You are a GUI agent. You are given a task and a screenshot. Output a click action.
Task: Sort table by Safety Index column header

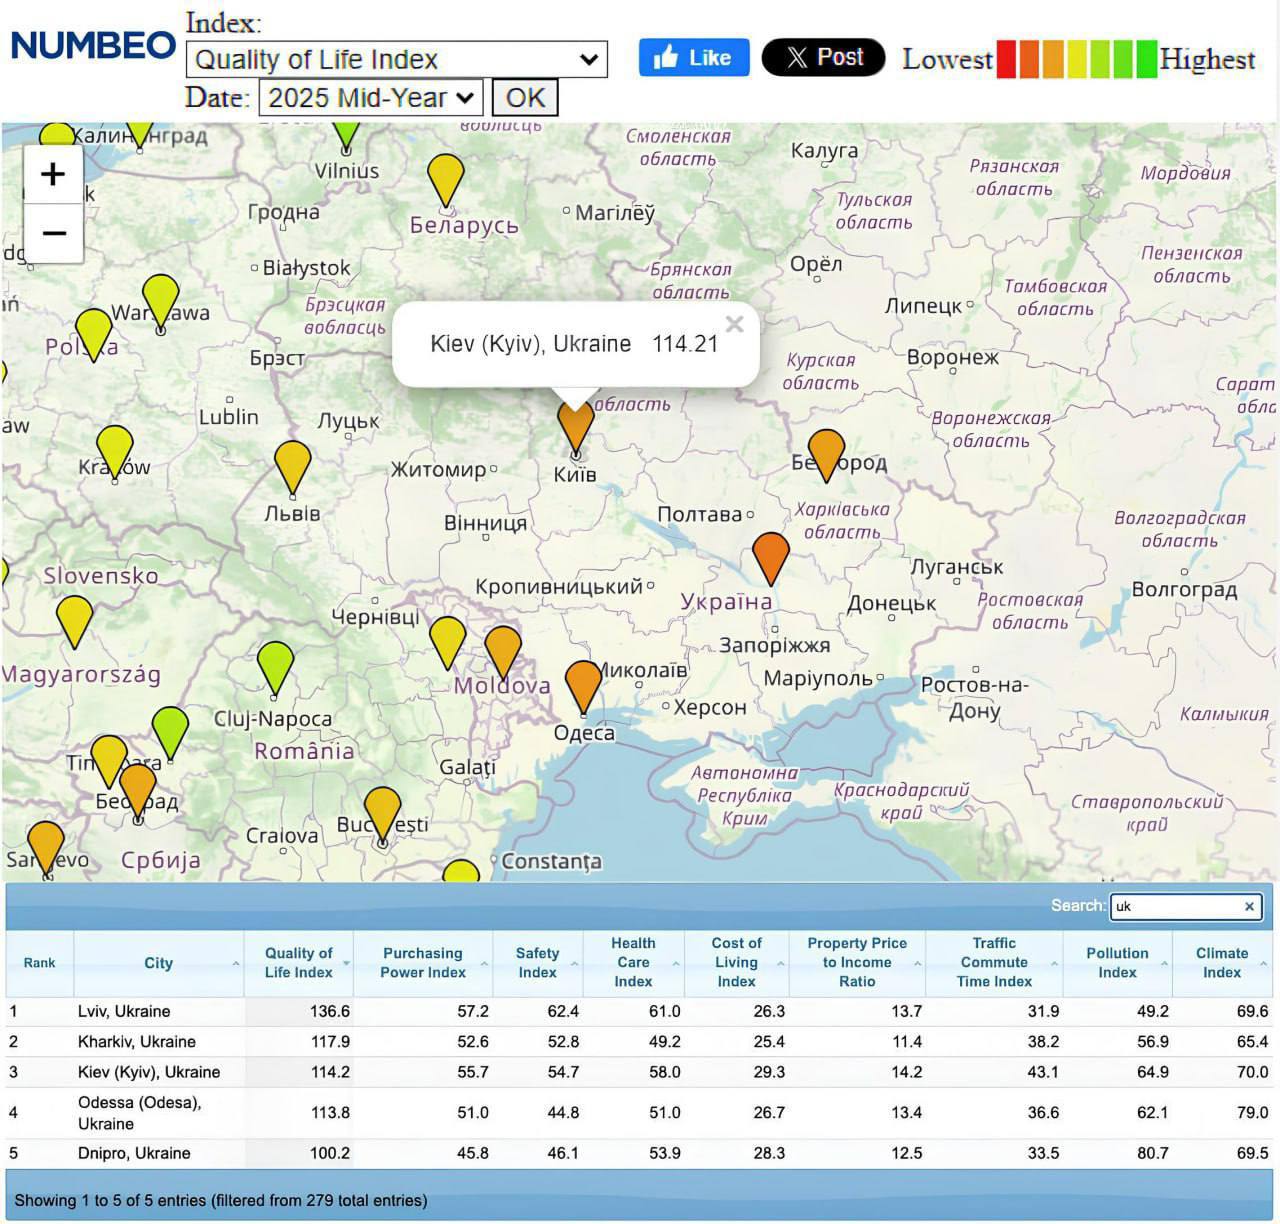click(537, 963)
